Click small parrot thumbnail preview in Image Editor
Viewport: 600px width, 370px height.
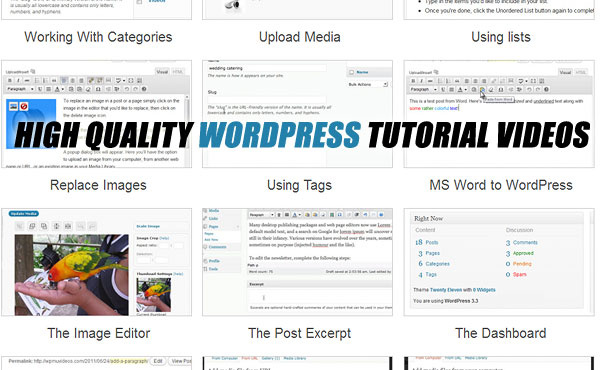(153, 295)
